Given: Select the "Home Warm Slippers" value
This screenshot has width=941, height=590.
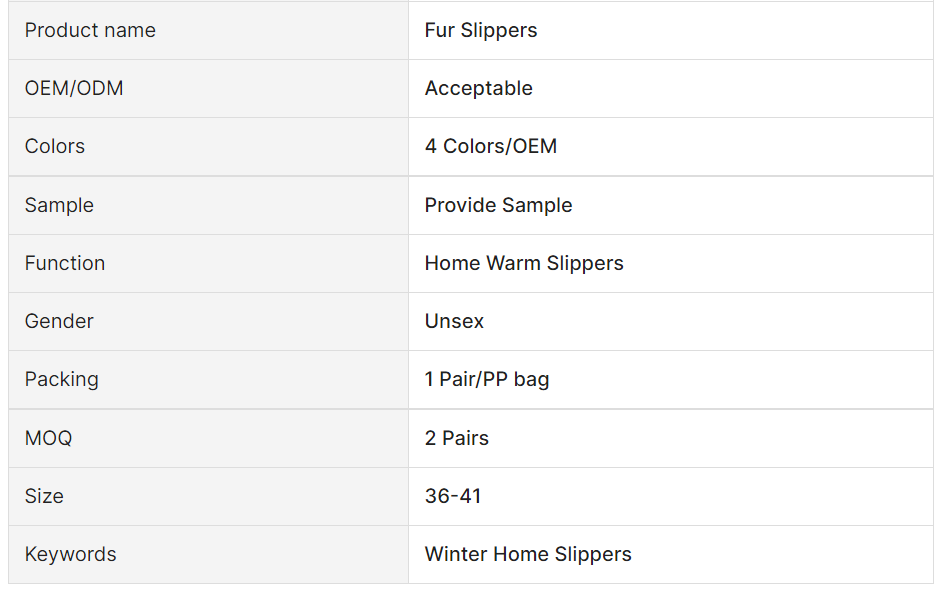Looking at the screenshot, I should click(x=524, y=263).
